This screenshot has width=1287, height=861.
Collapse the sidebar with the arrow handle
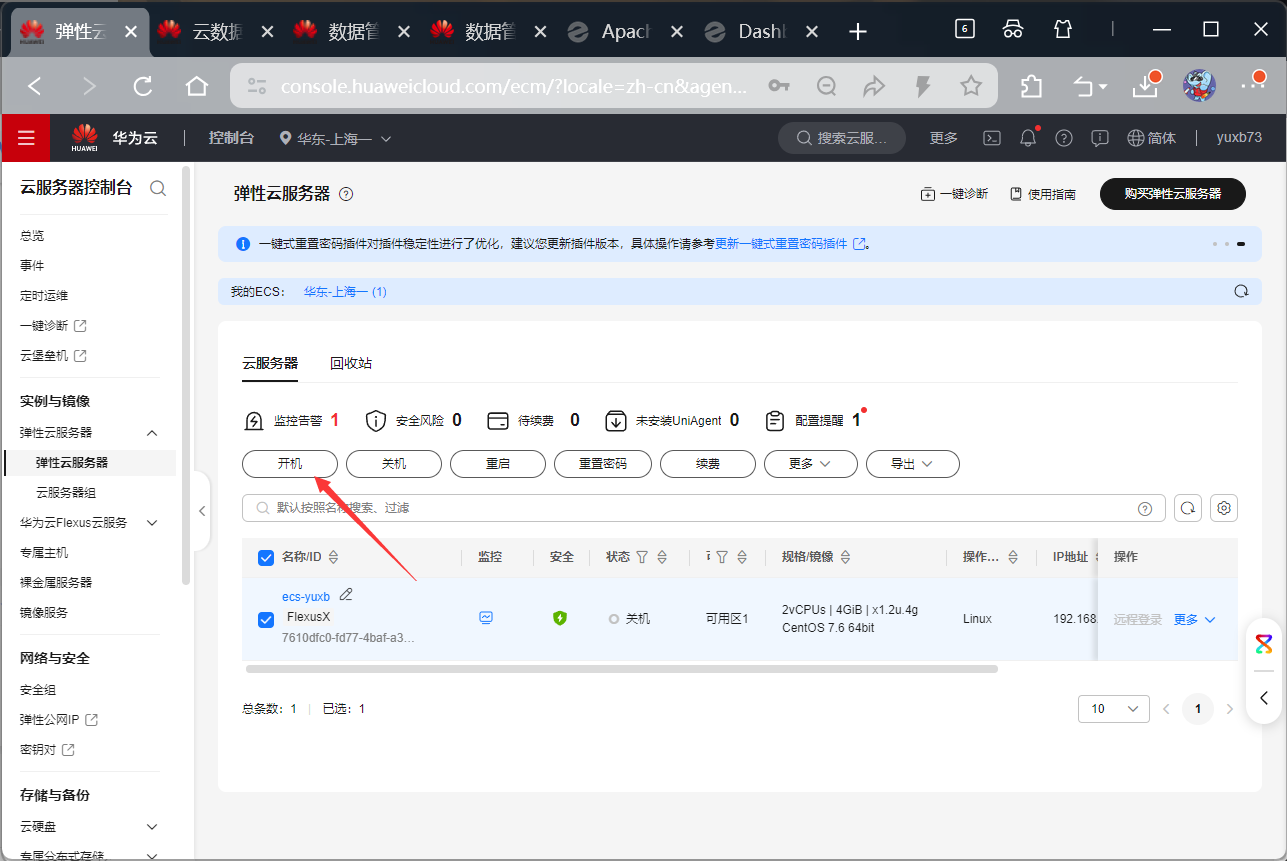tap(201, 511)
